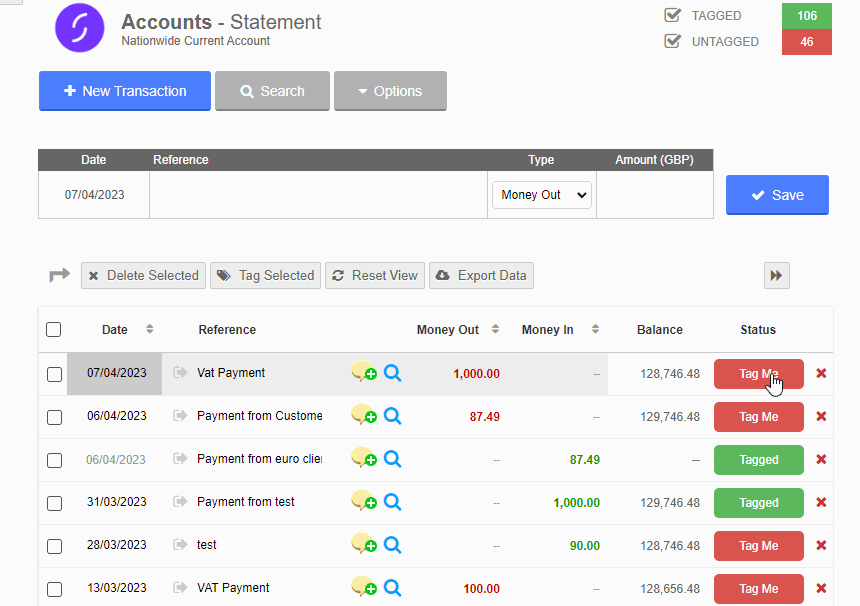Screen dimensions: 860x606
Task: Click the magnifier on the 28/03/2023 test row
Action: pyautogui.click(x=393, y=545)
